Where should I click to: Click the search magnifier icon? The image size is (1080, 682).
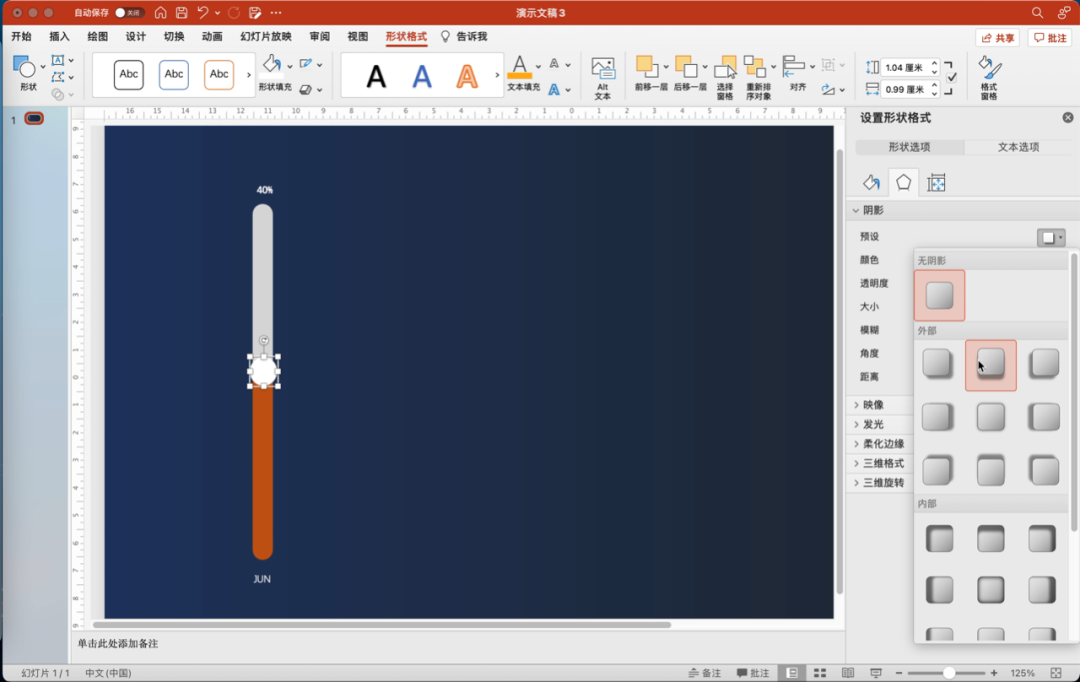(x=1037, y=12)
